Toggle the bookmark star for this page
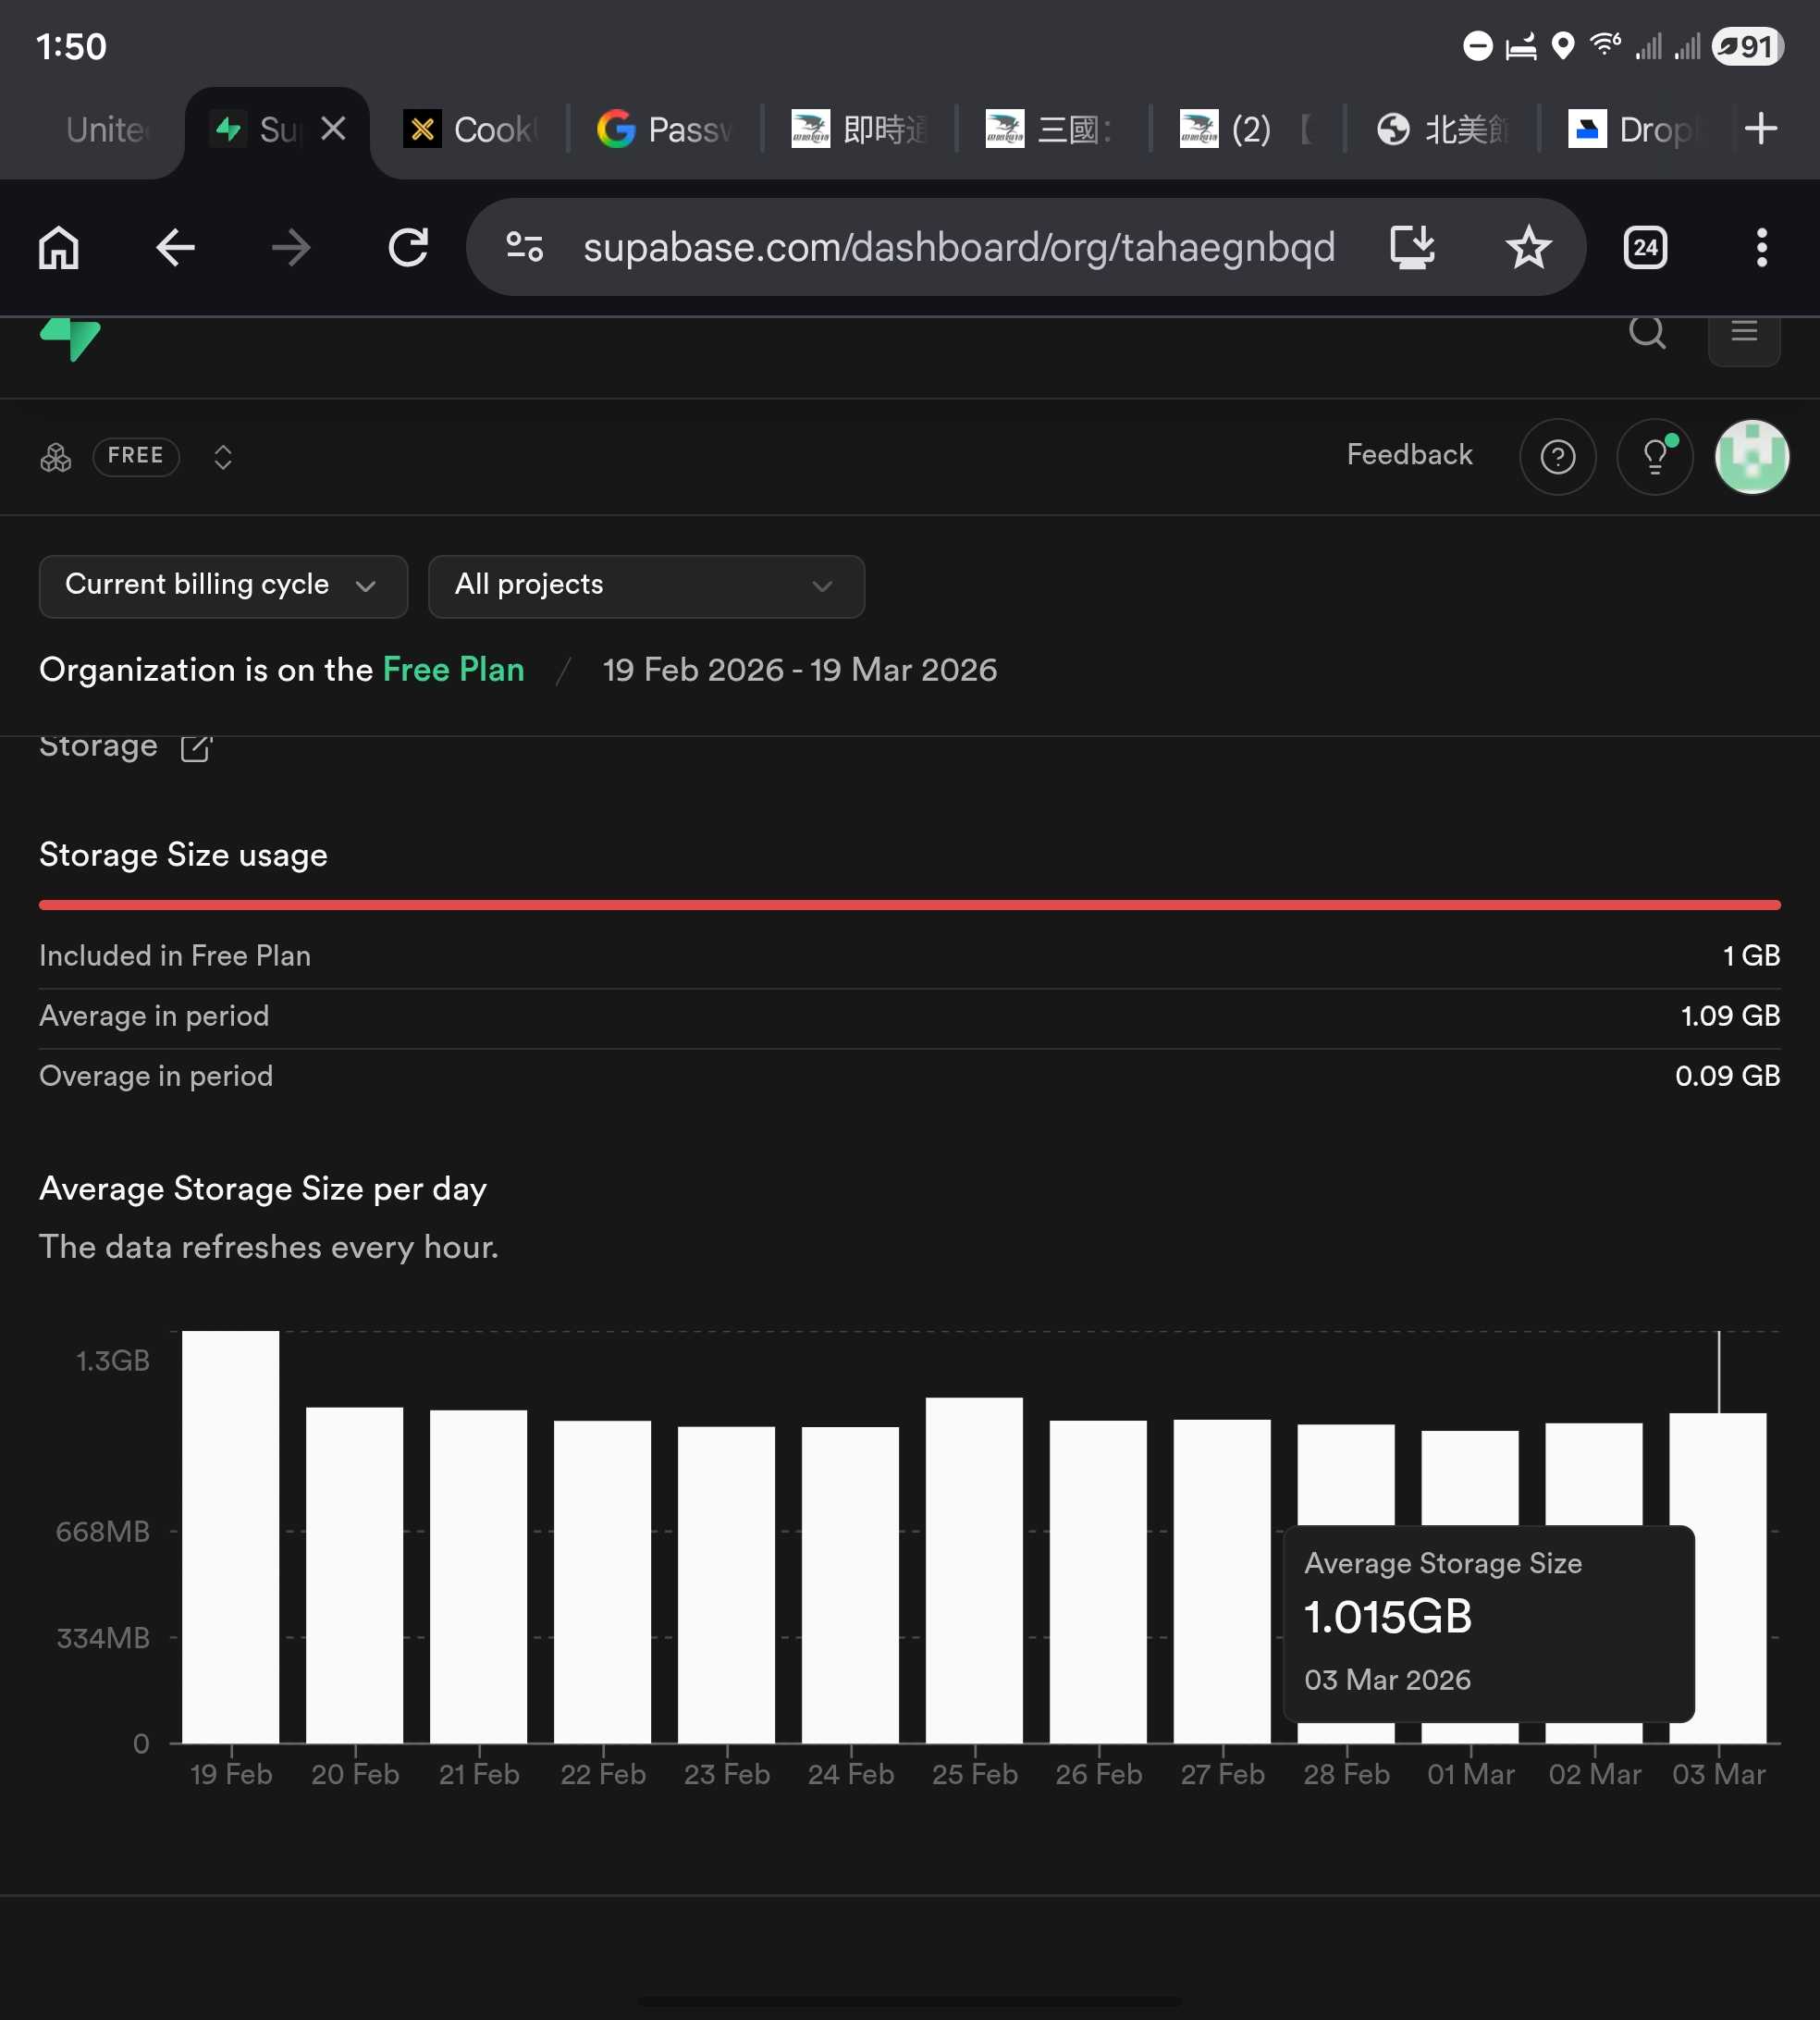Image resolution: width=1820 pixels, height=2020 pixels. click(x=1528, y=247)
